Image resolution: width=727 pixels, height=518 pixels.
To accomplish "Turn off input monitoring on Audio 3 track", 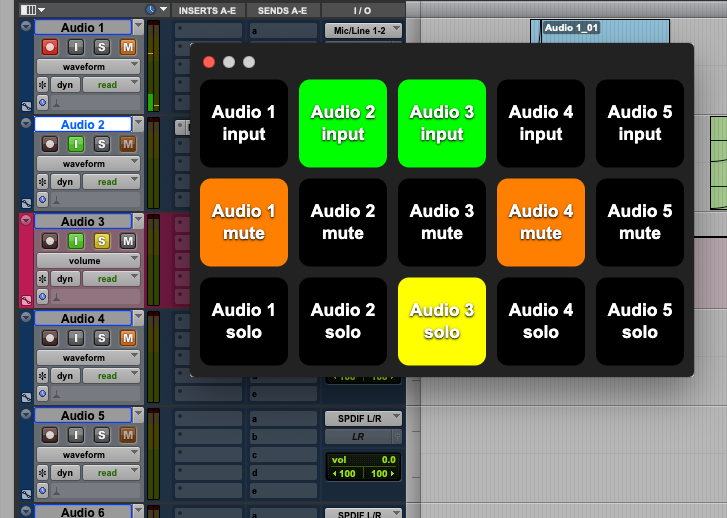I will tap(76, 241).
